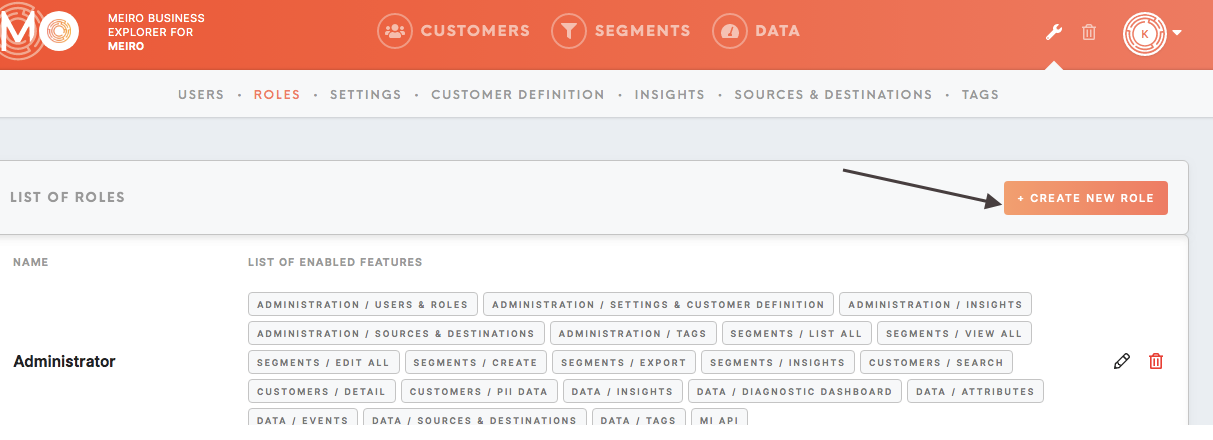
Task: Select the Sources & Destinations tab
Action: (833, 95)
